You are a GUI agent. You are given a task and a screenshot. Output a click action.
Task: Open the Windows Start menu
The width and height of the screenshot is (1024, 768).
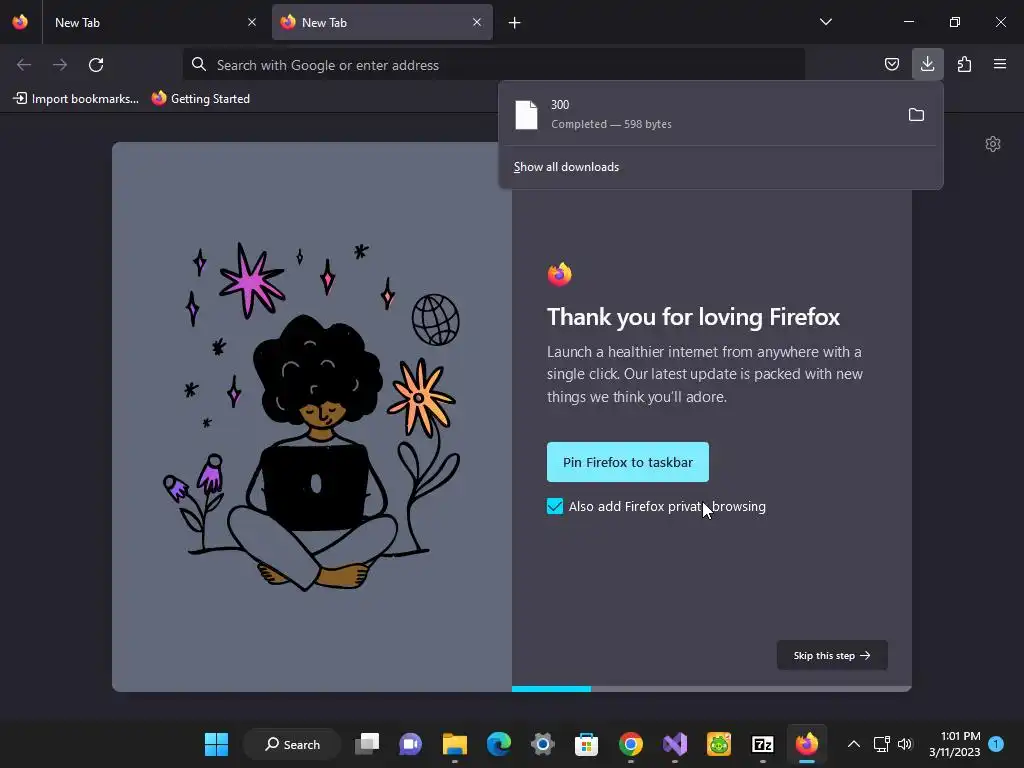tap(216, 744)
